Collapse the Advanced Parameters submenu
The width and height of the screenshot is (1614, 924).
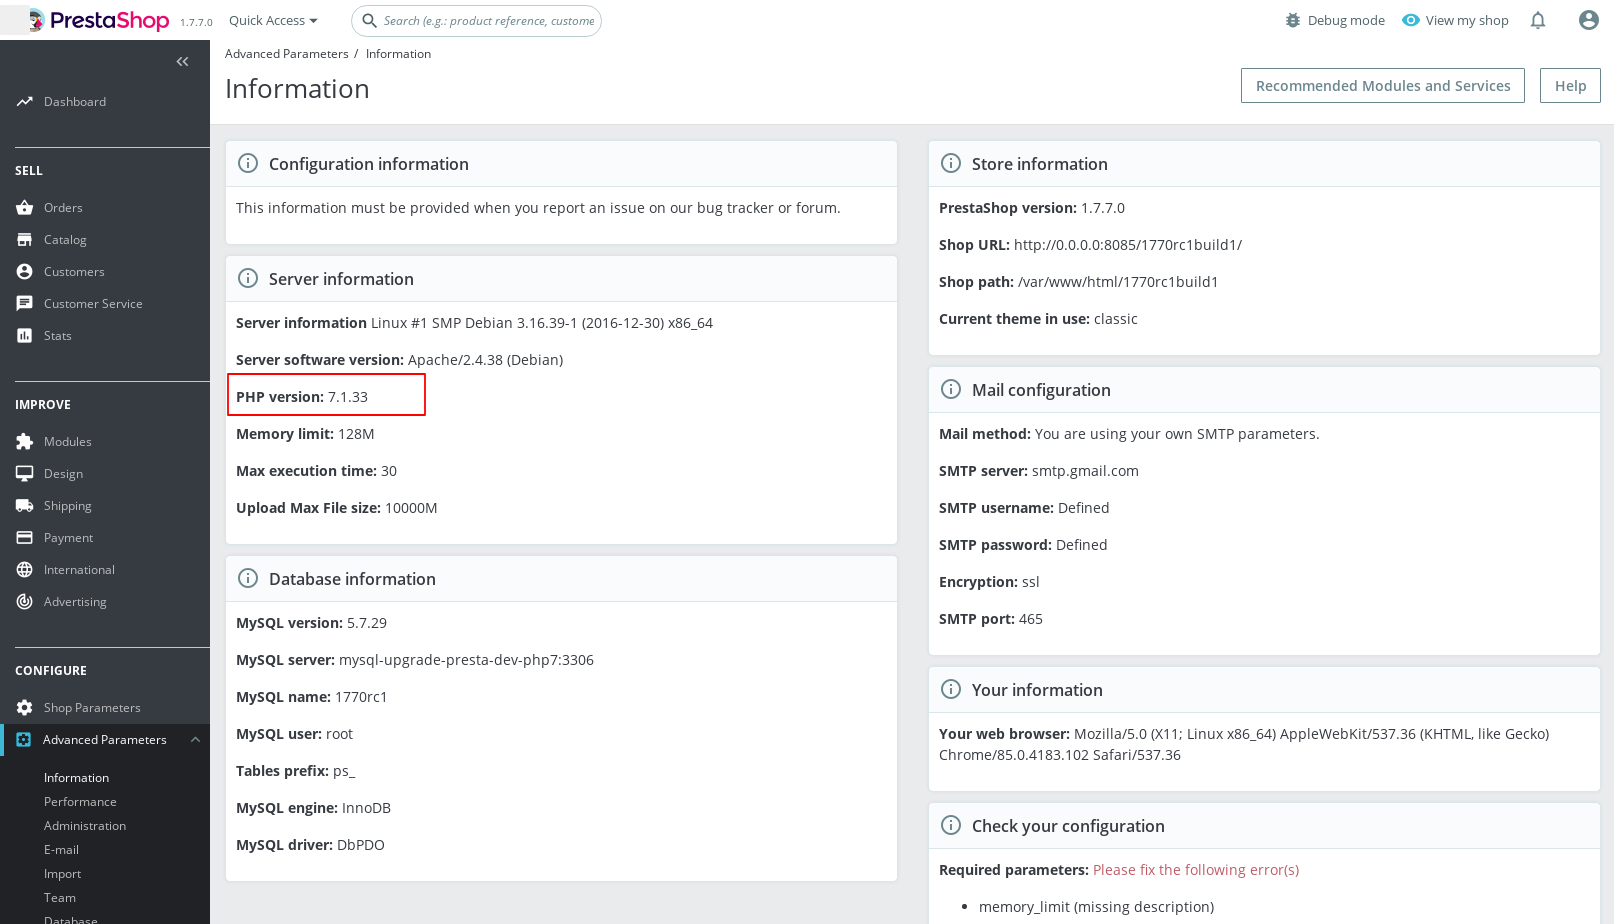[x=196, y=739]
